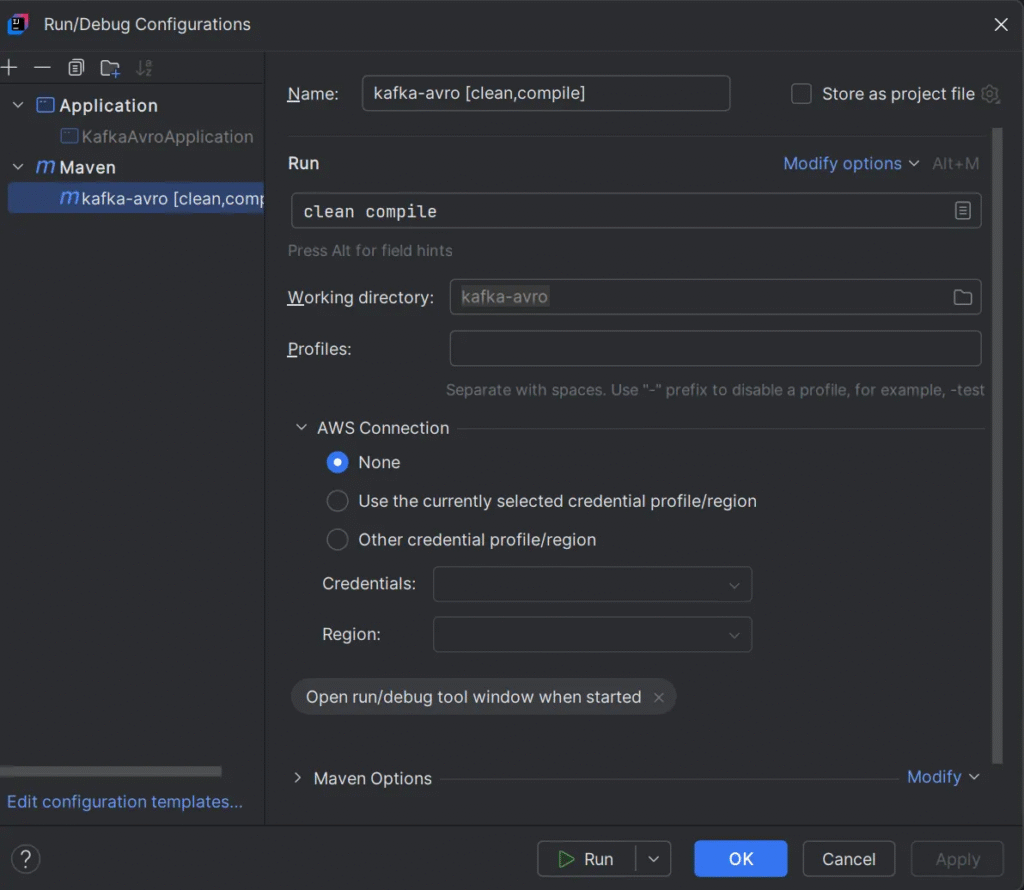
Task: Click the Copy Configuration icon
Action: click(x=76, y=68)
